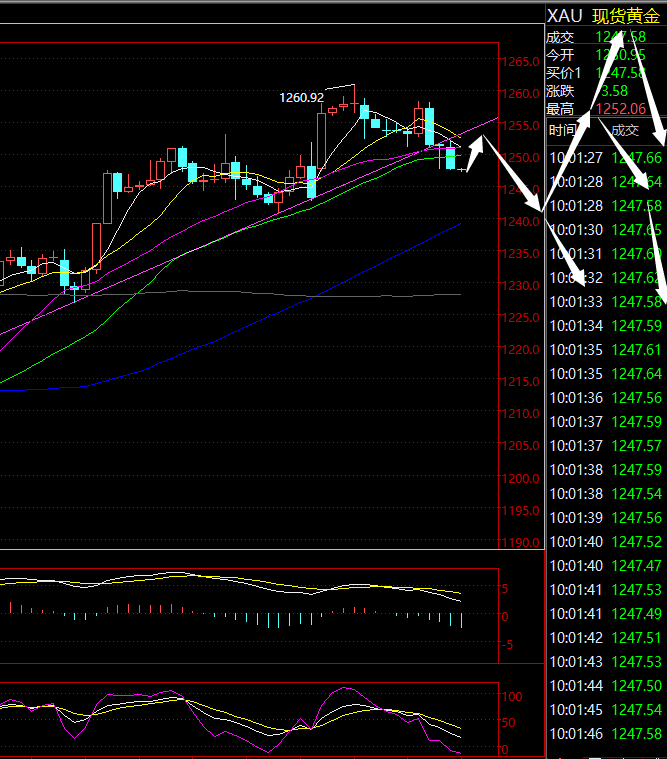Screen dimensions: 667x759
Task: Click the 1250.0 price axis label
Action: [x=520, y=158]
